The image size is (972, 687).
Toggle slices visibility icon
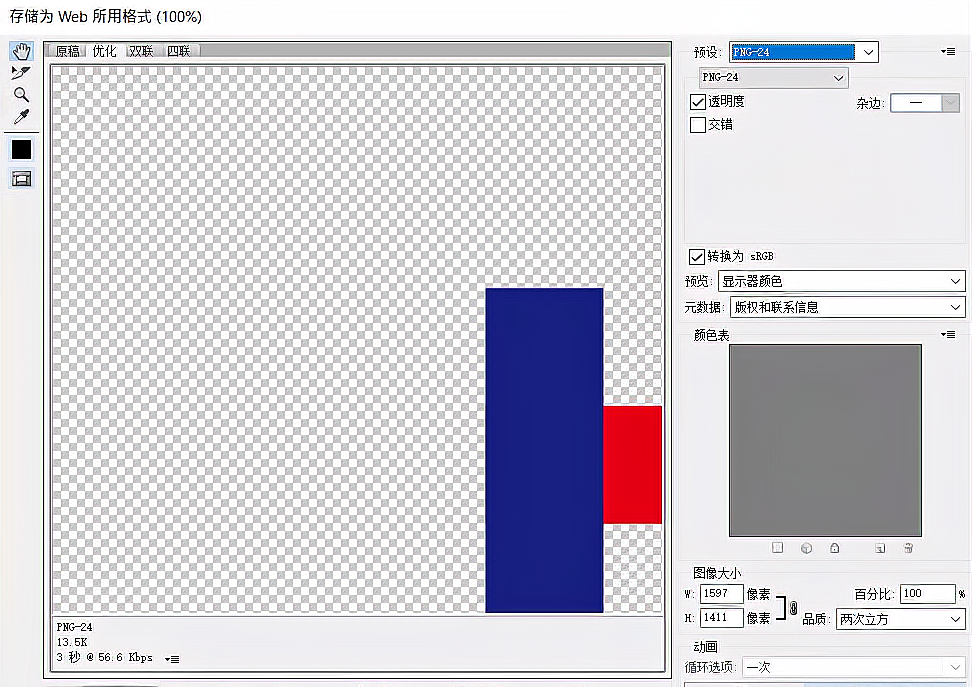coord(22,179)
